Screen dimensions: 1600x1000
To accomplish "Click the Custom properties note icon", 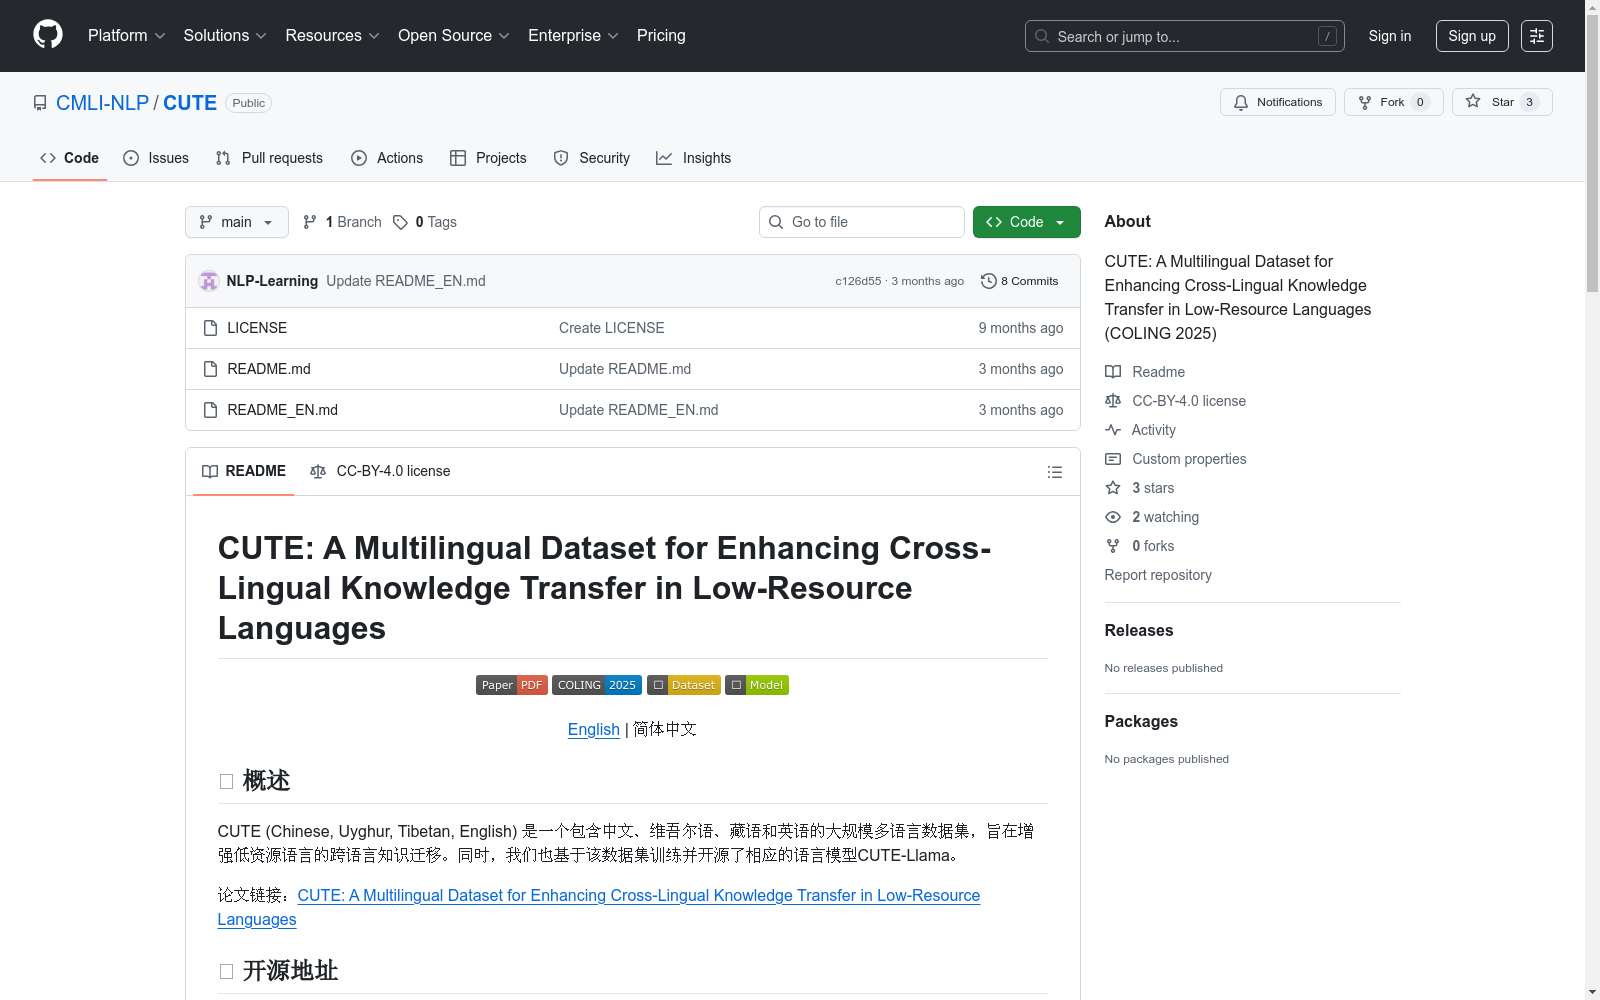I will [1113, 459].
